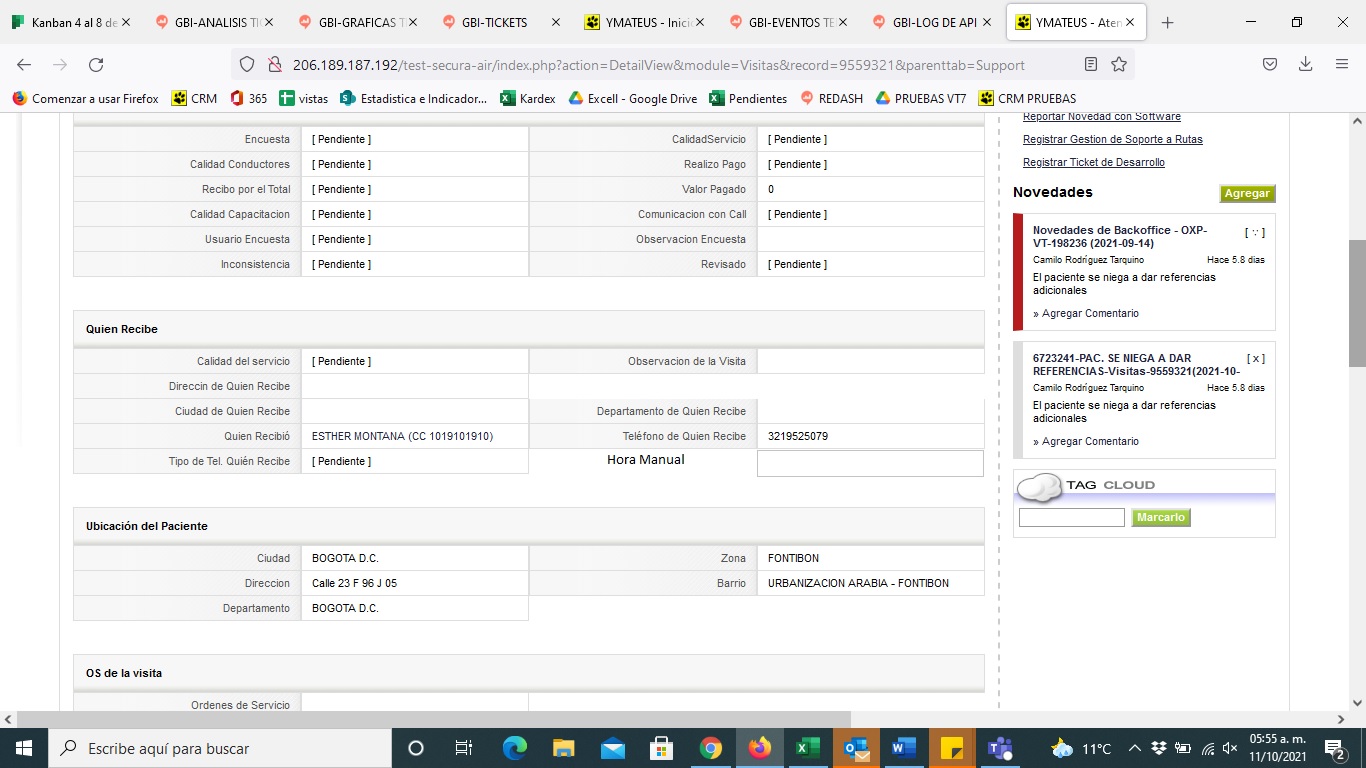Click phone number 3219525079
This screenshot has width=1366, height=768.
[x=798, y=437]
